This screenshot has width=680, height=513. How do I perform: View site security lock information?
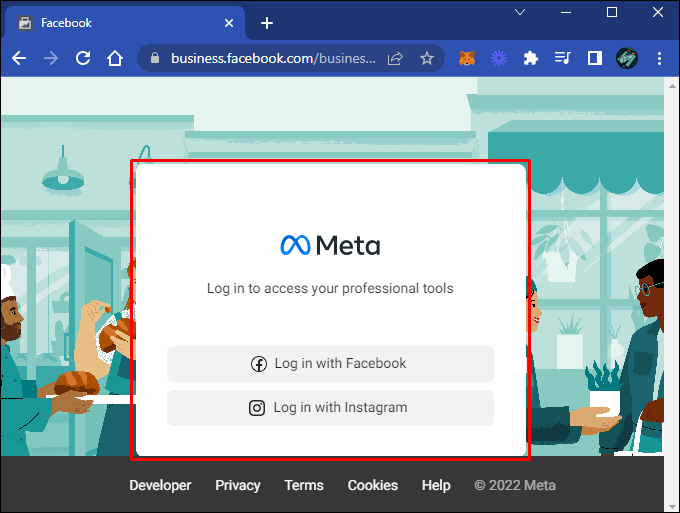[155, 58]
